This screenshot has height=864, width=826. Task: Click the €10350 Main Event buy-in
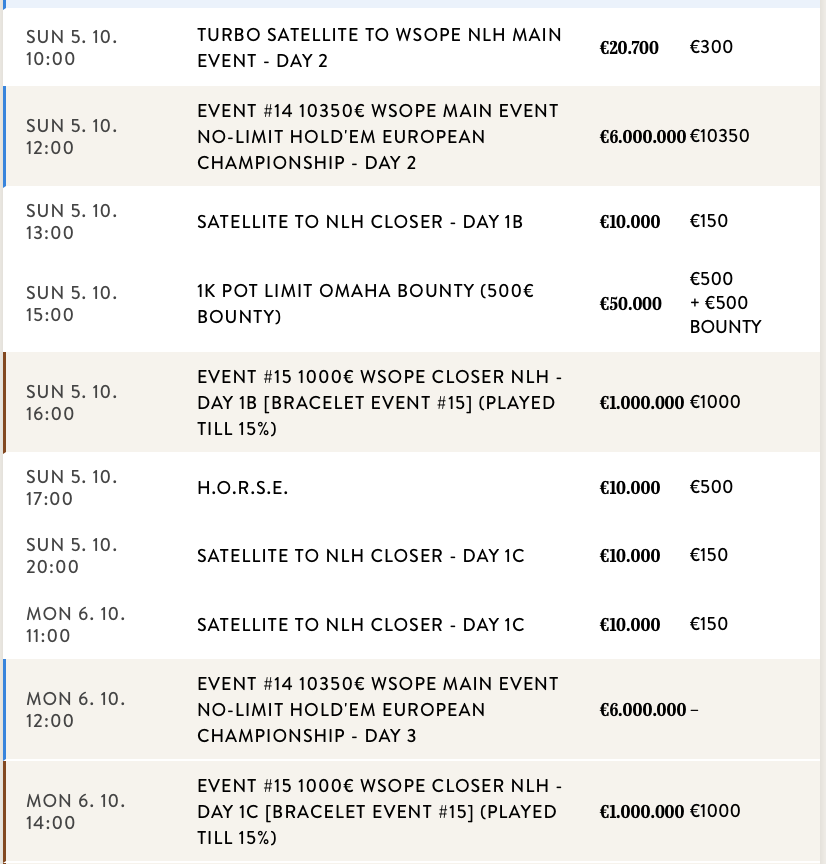pos(719,136)
